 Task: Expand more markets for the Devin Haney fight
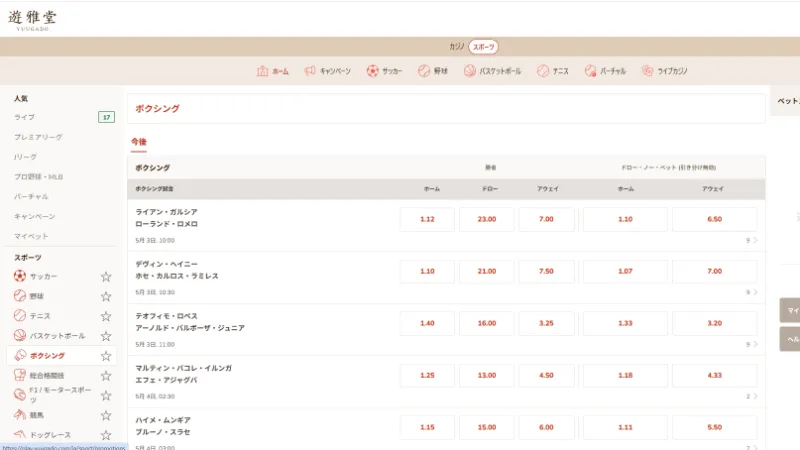[x=752, y=292]
